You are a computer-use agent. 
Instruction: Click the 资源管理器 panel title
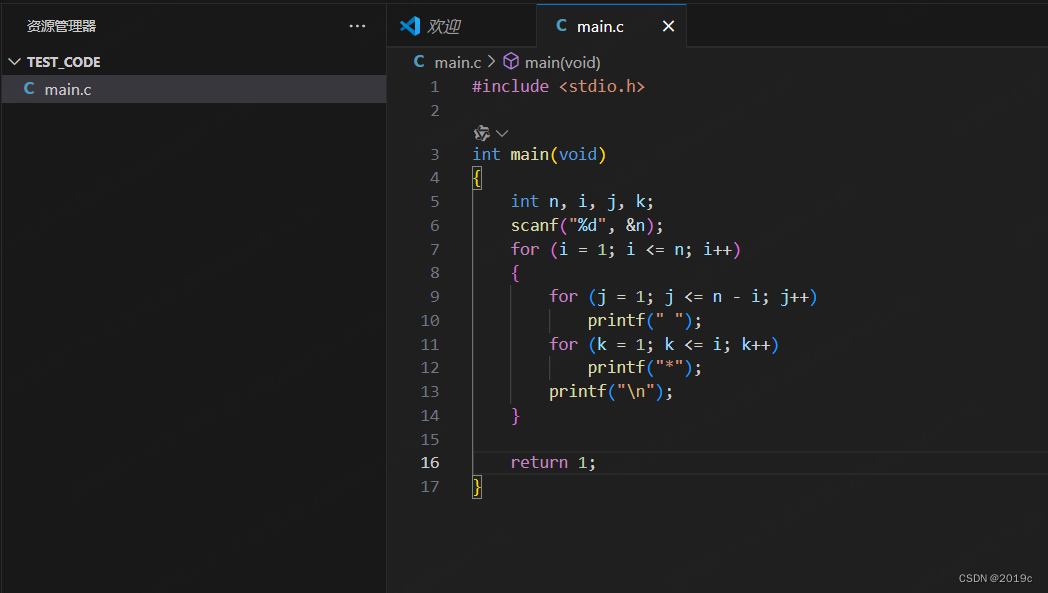click(60, 26)
